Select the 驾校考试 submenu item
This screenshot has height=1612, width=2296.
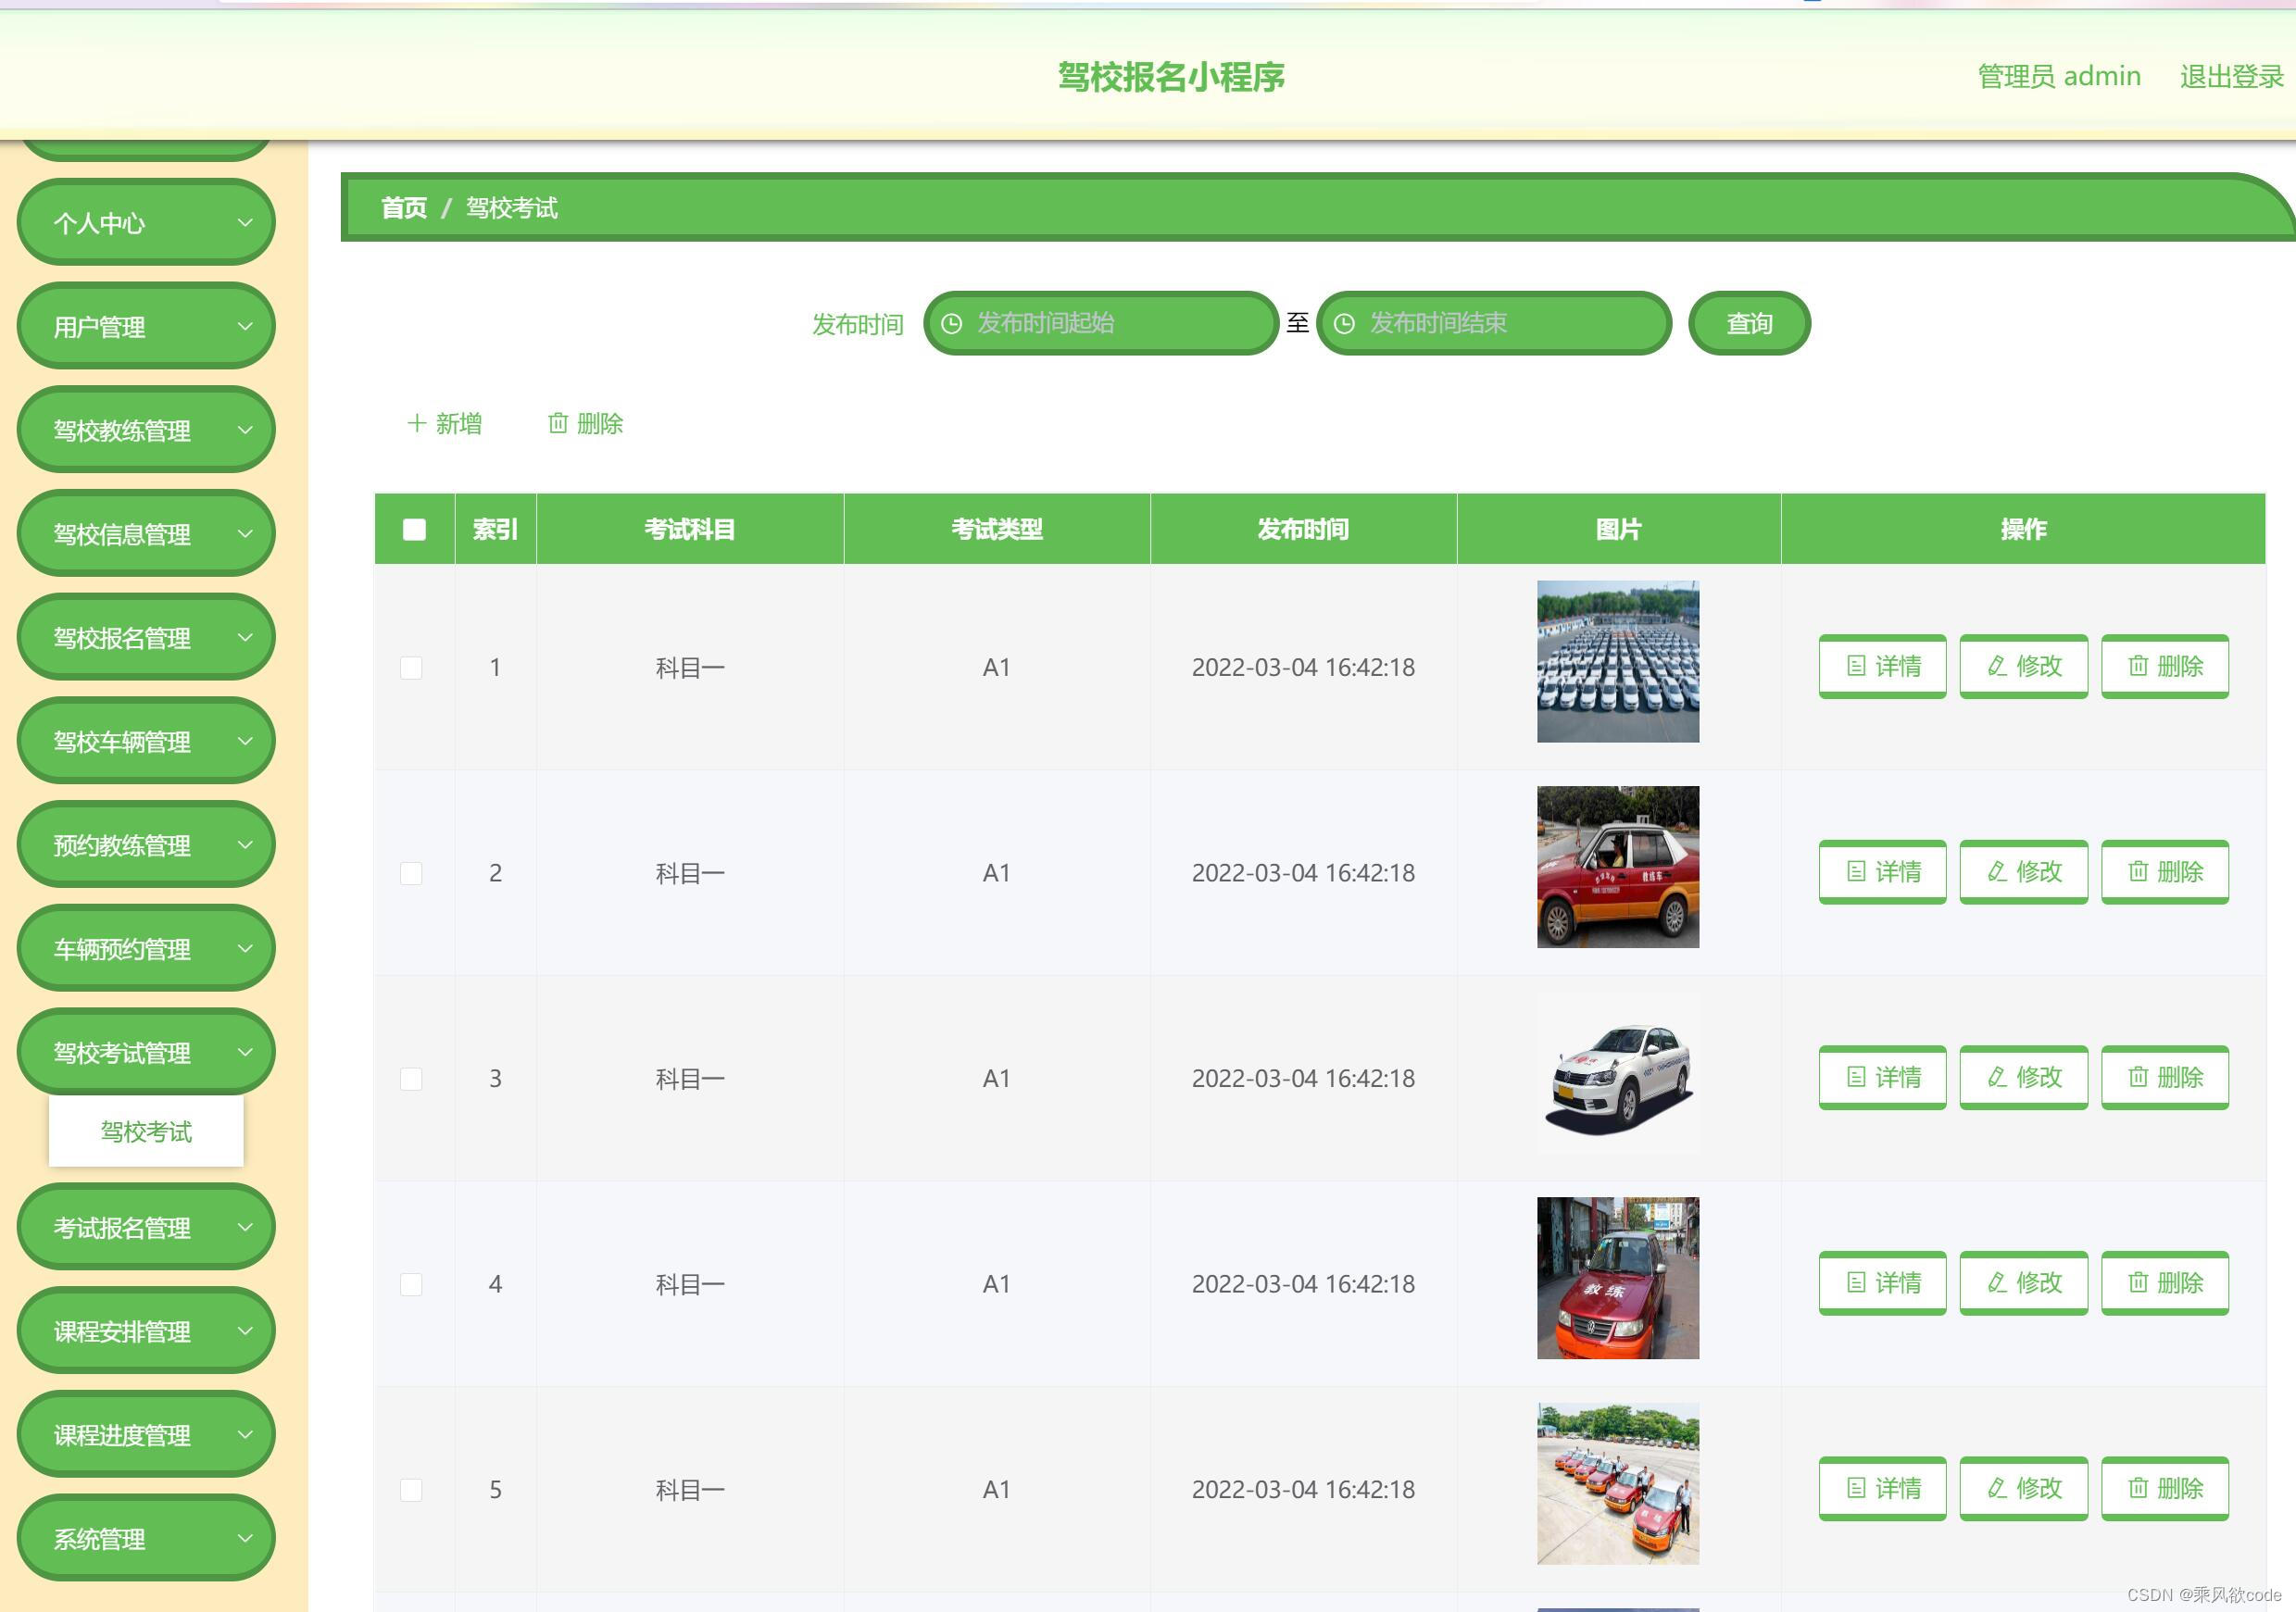[x=146, y=1131]
